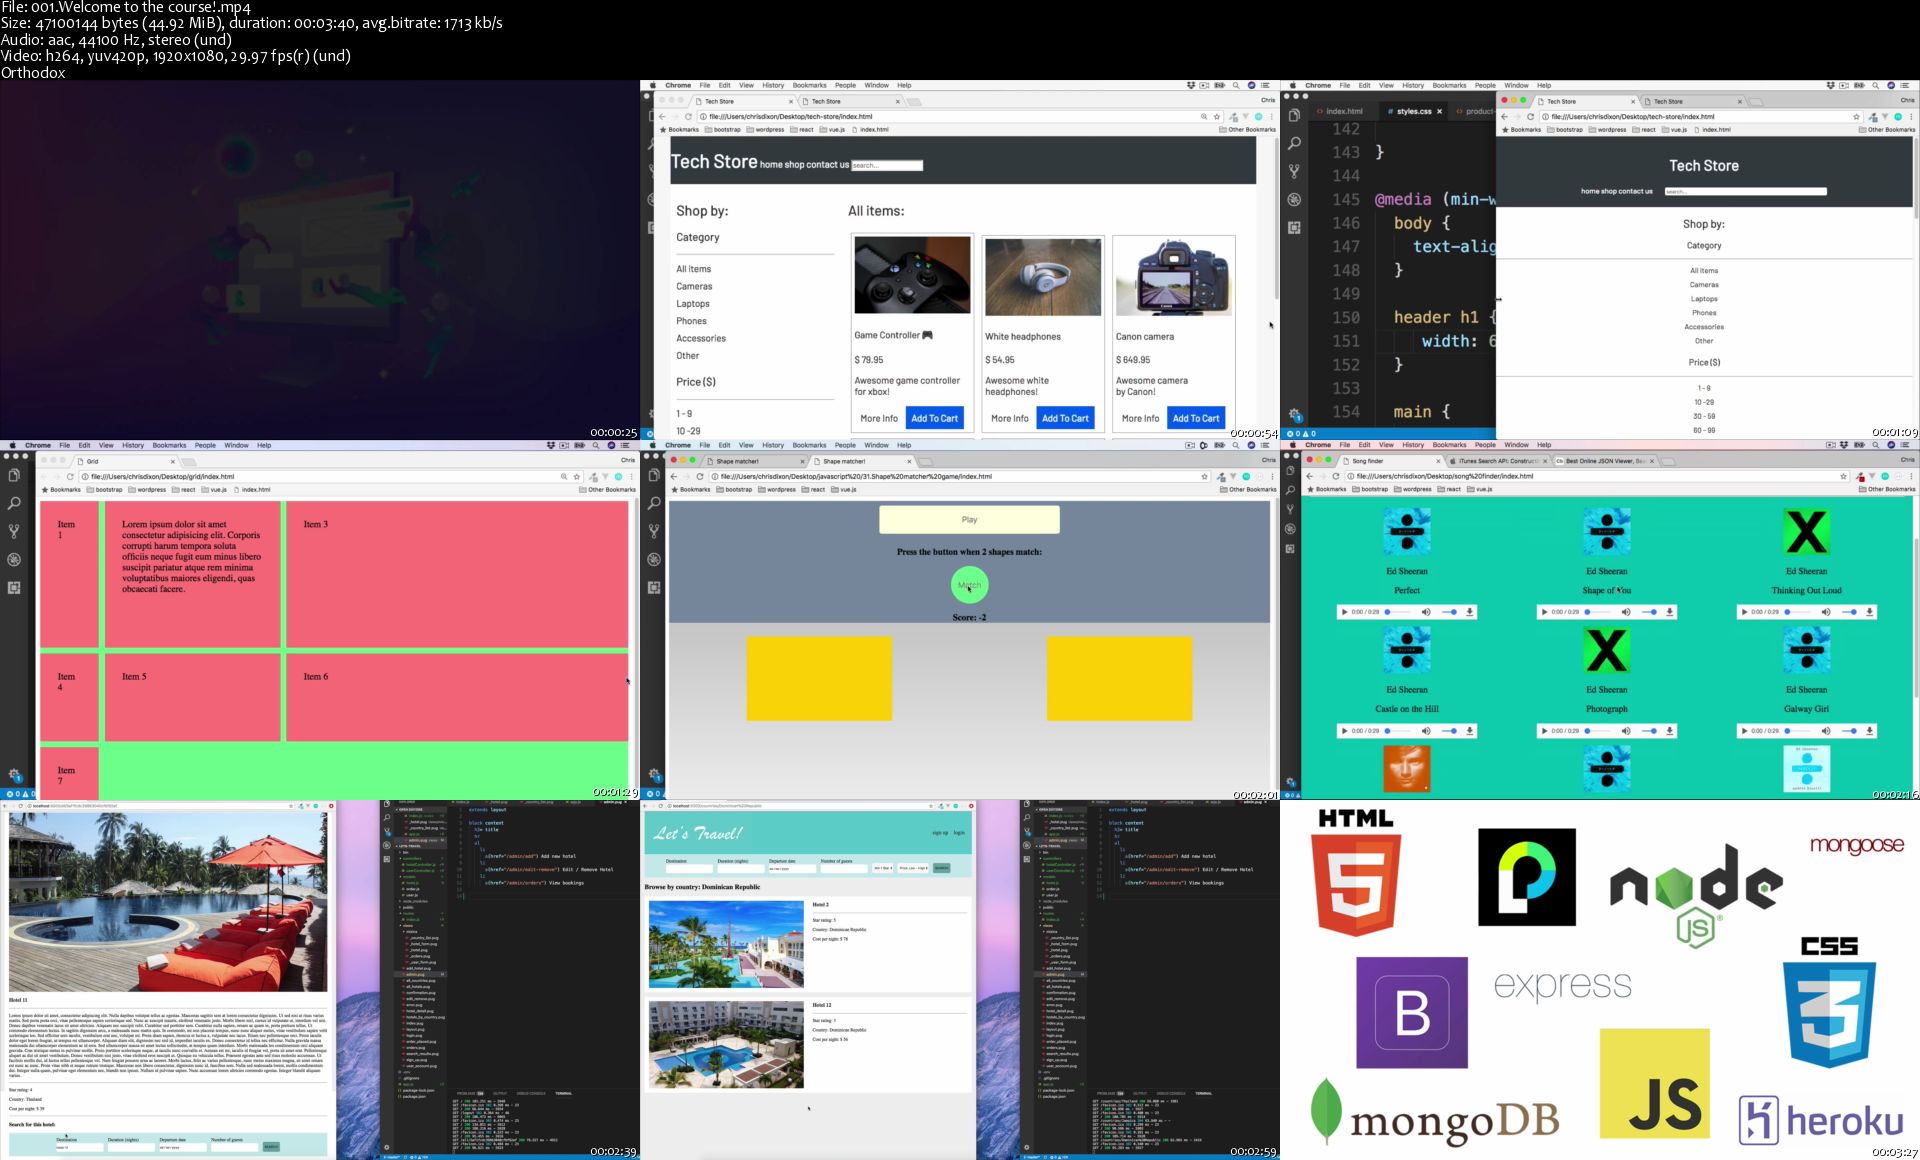Open Apple menu in the wide Tech Store frame
Screen dimensions: 1920x1160
[653, 85]
